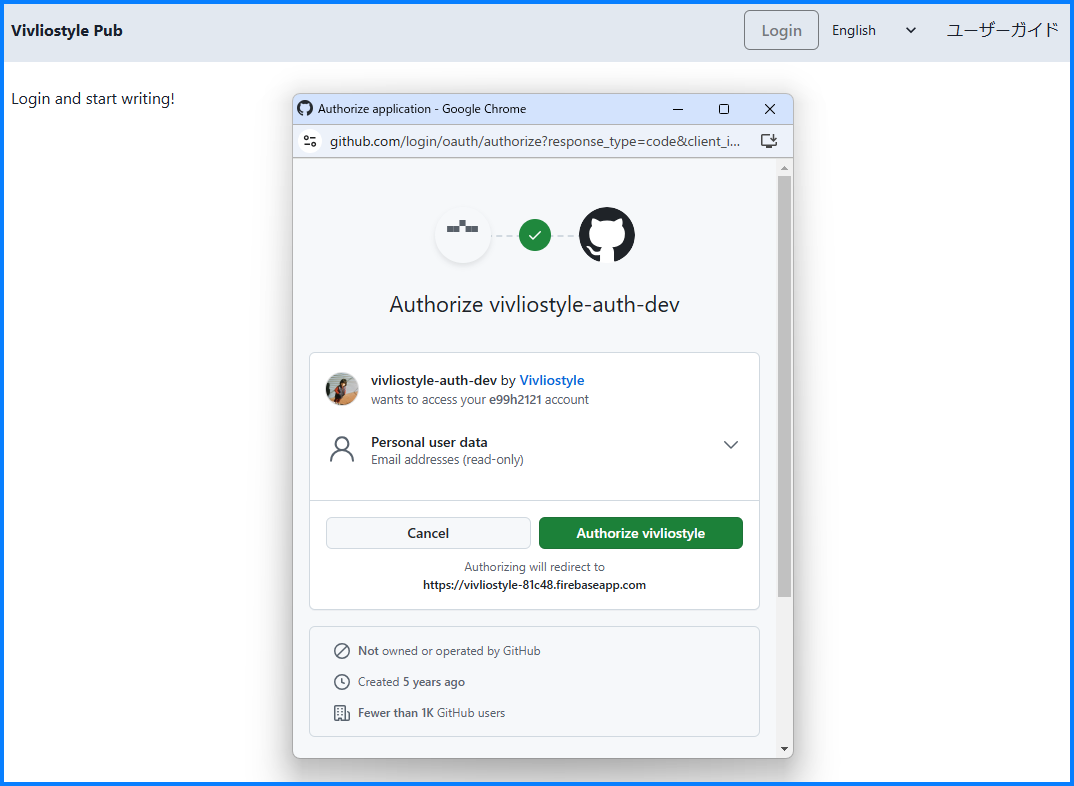The image size is (1074, 786).
Task: Click the vivliostyle app logo circle
Action: point(463,235)
